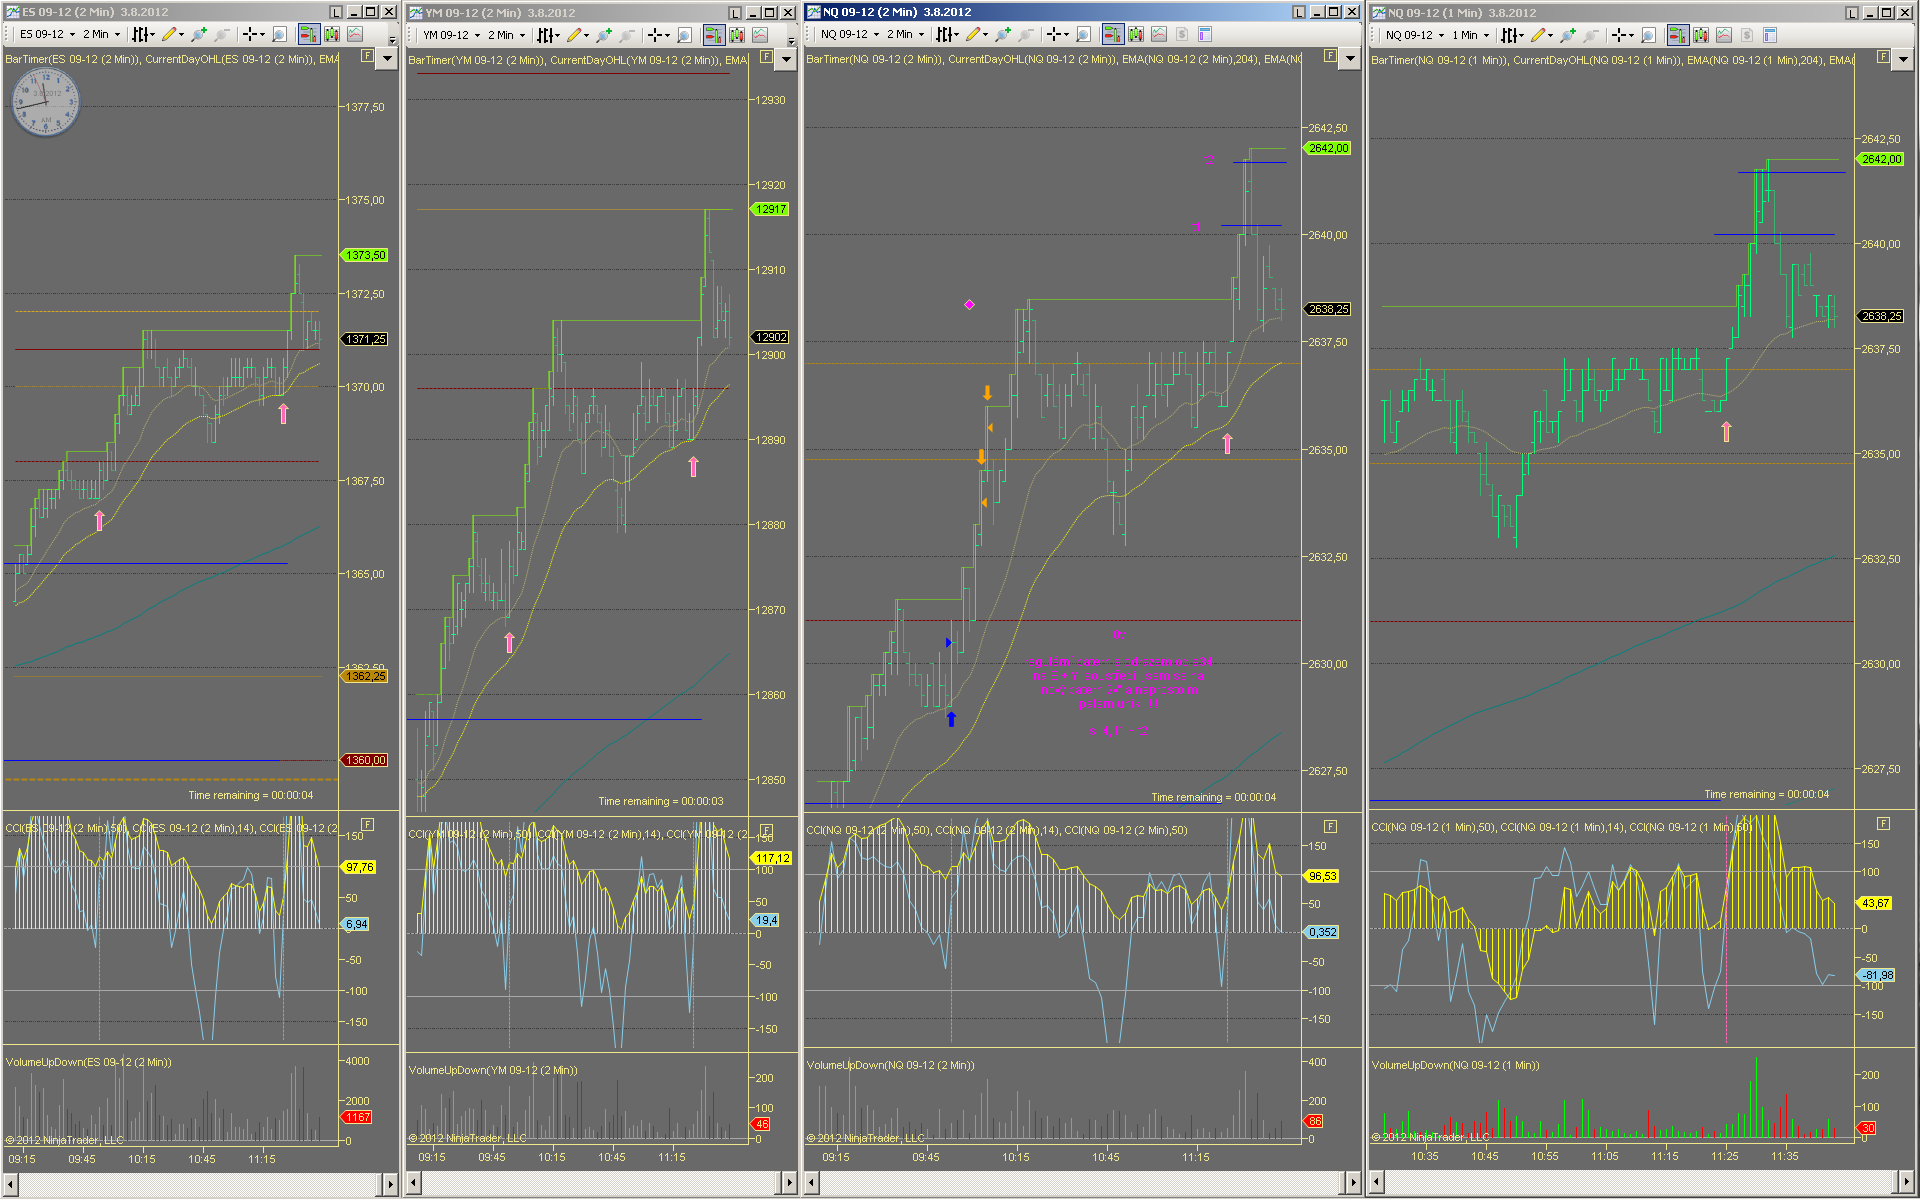
Task: Click the L link button in the NQ 2 Min title bar
Action: 1298,12
